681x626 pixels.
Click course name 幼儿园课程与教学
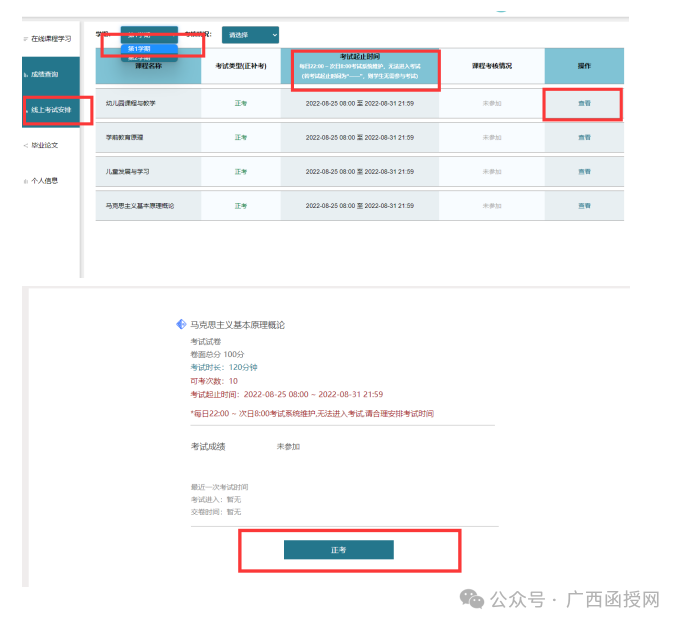pos(130,103)
